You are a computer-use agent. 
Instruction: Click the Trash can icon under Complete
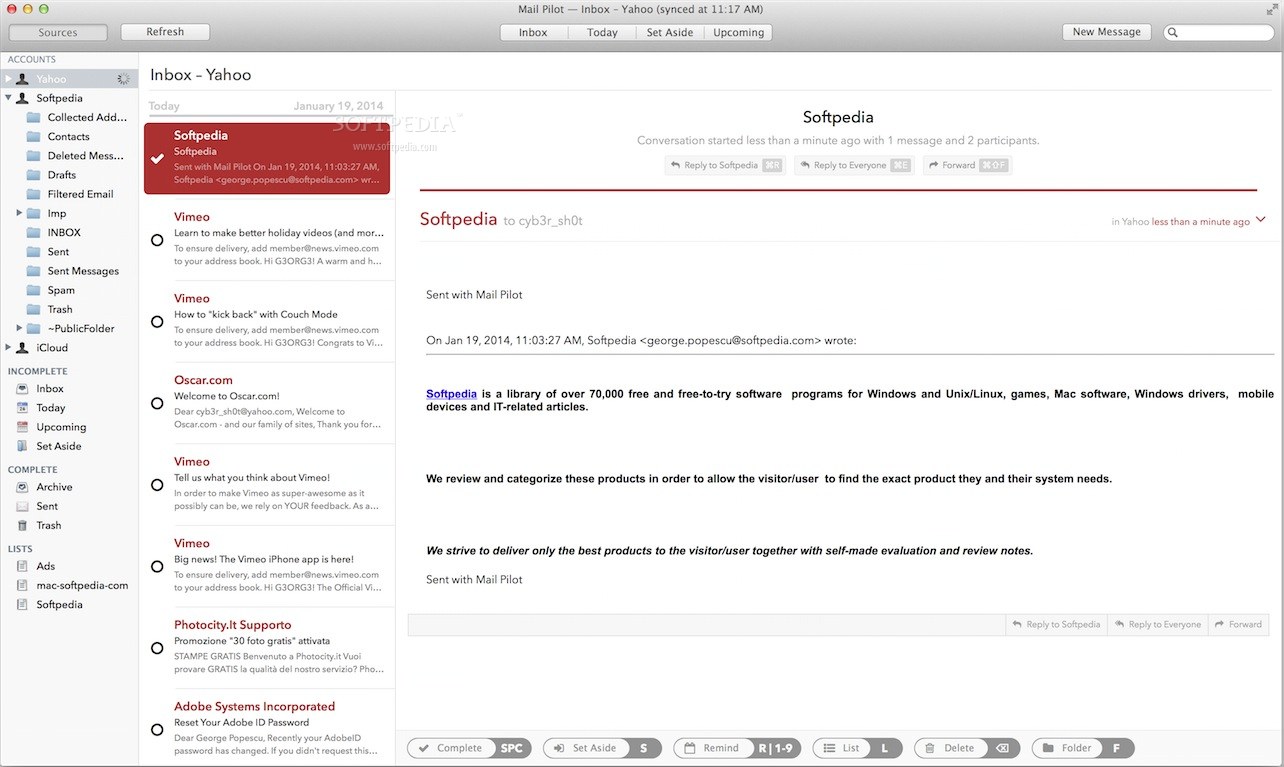point(22,525)
